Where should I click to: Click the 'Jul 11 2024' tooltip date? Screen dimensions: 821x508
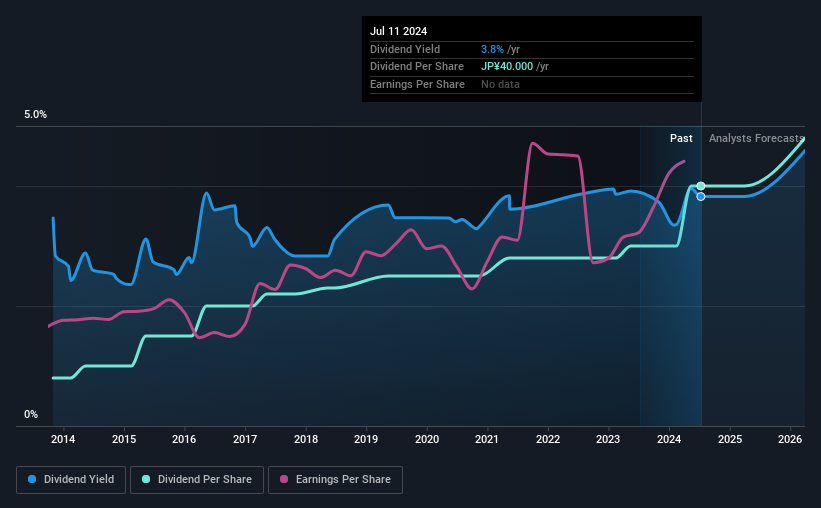(x=398, y=31)
